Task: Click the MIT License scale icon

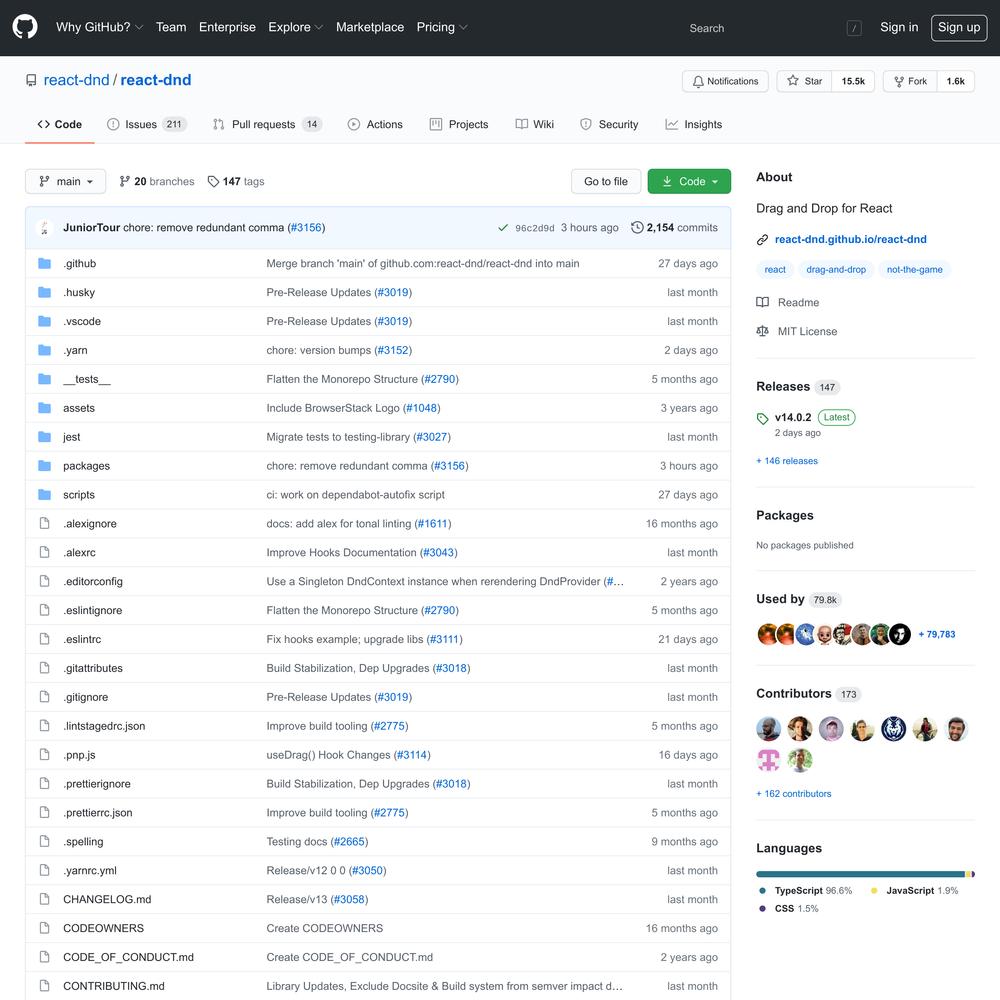Action: click(762, 332)
